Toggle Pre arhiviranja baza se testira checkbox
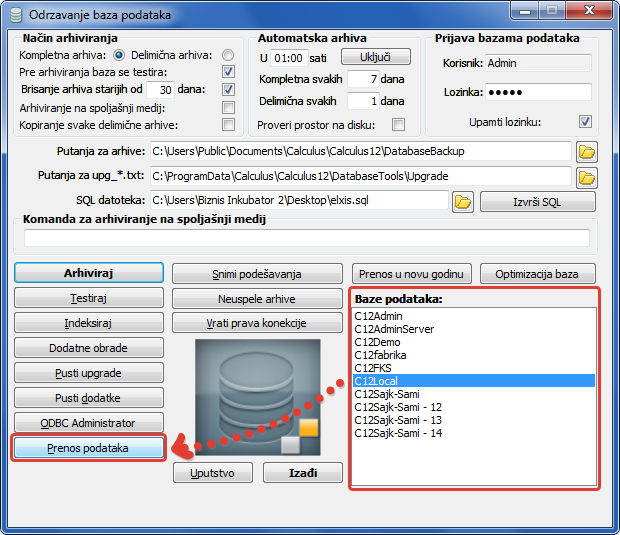This screenshot has width=620, height=535. pos(228,72)
